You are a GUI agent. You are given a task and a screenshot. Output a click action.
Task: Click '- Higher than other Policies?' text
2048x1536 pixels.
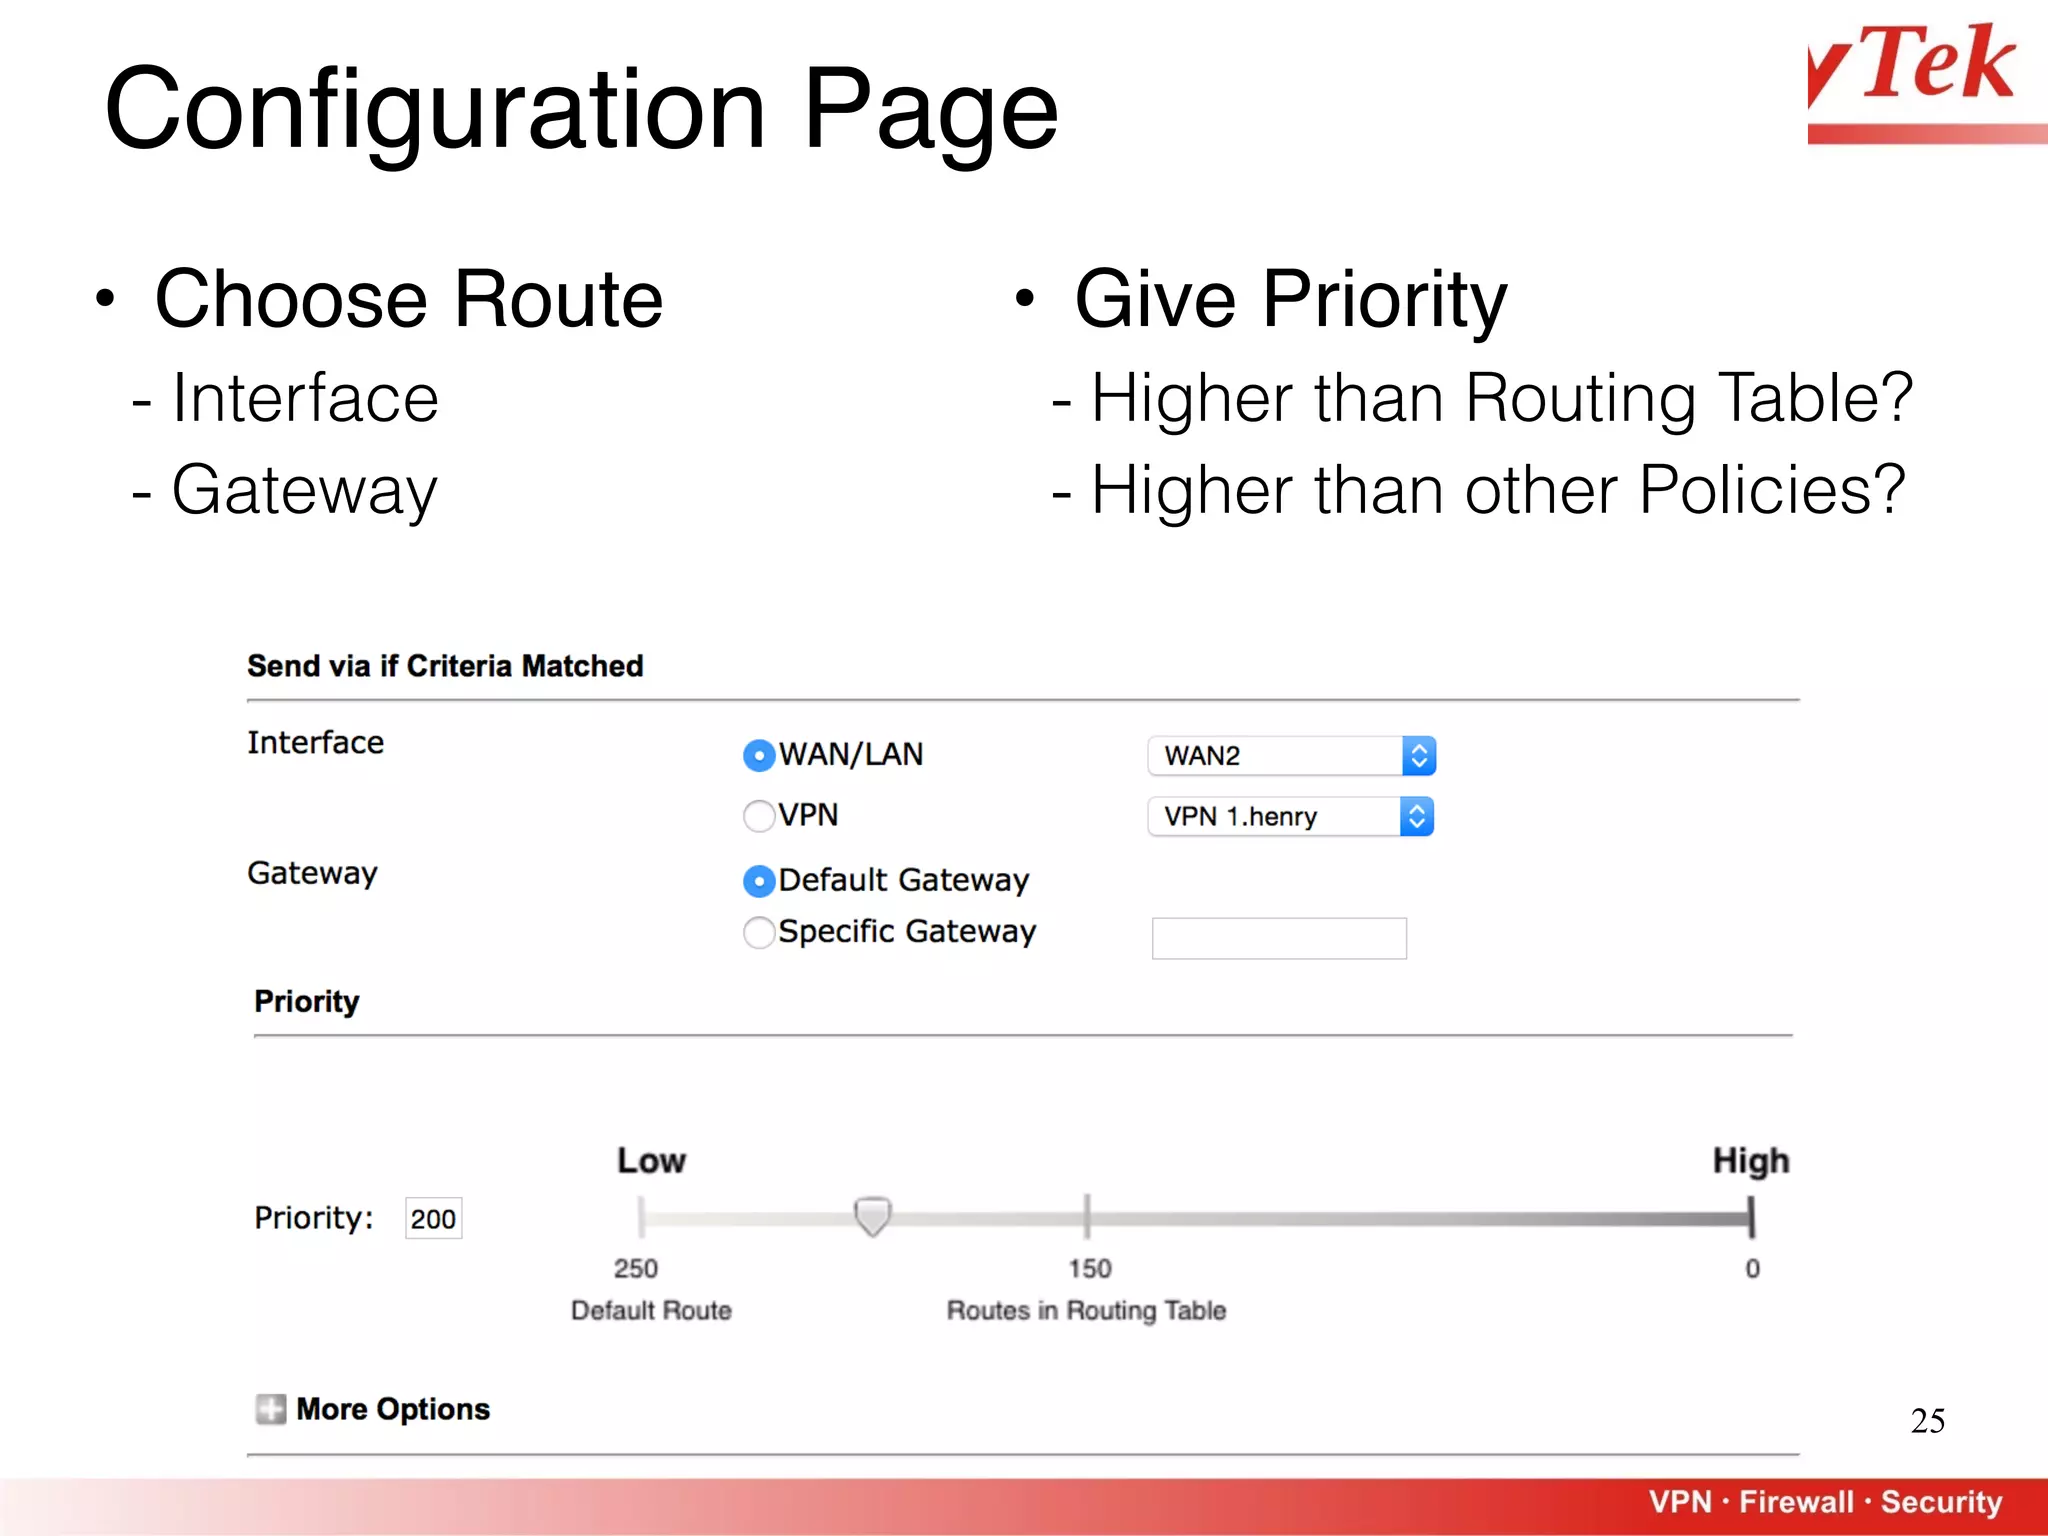pyautogui.click(x=1479, y=490)
